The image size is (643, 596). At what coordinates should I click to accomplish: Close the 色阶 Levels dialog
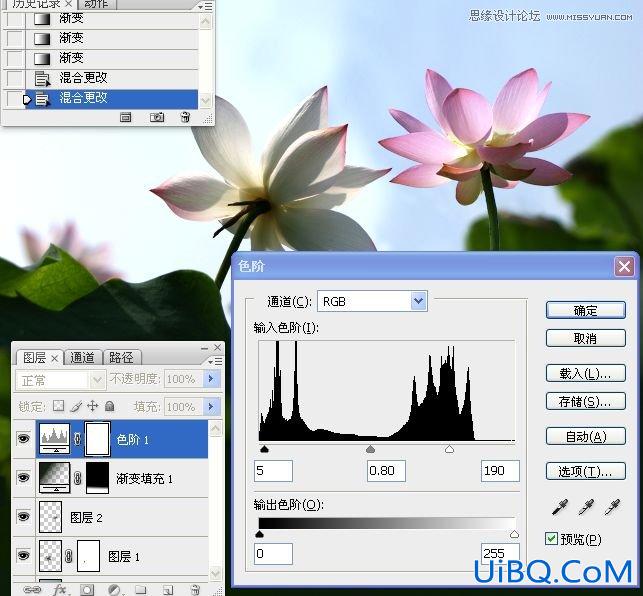[624, 267]
